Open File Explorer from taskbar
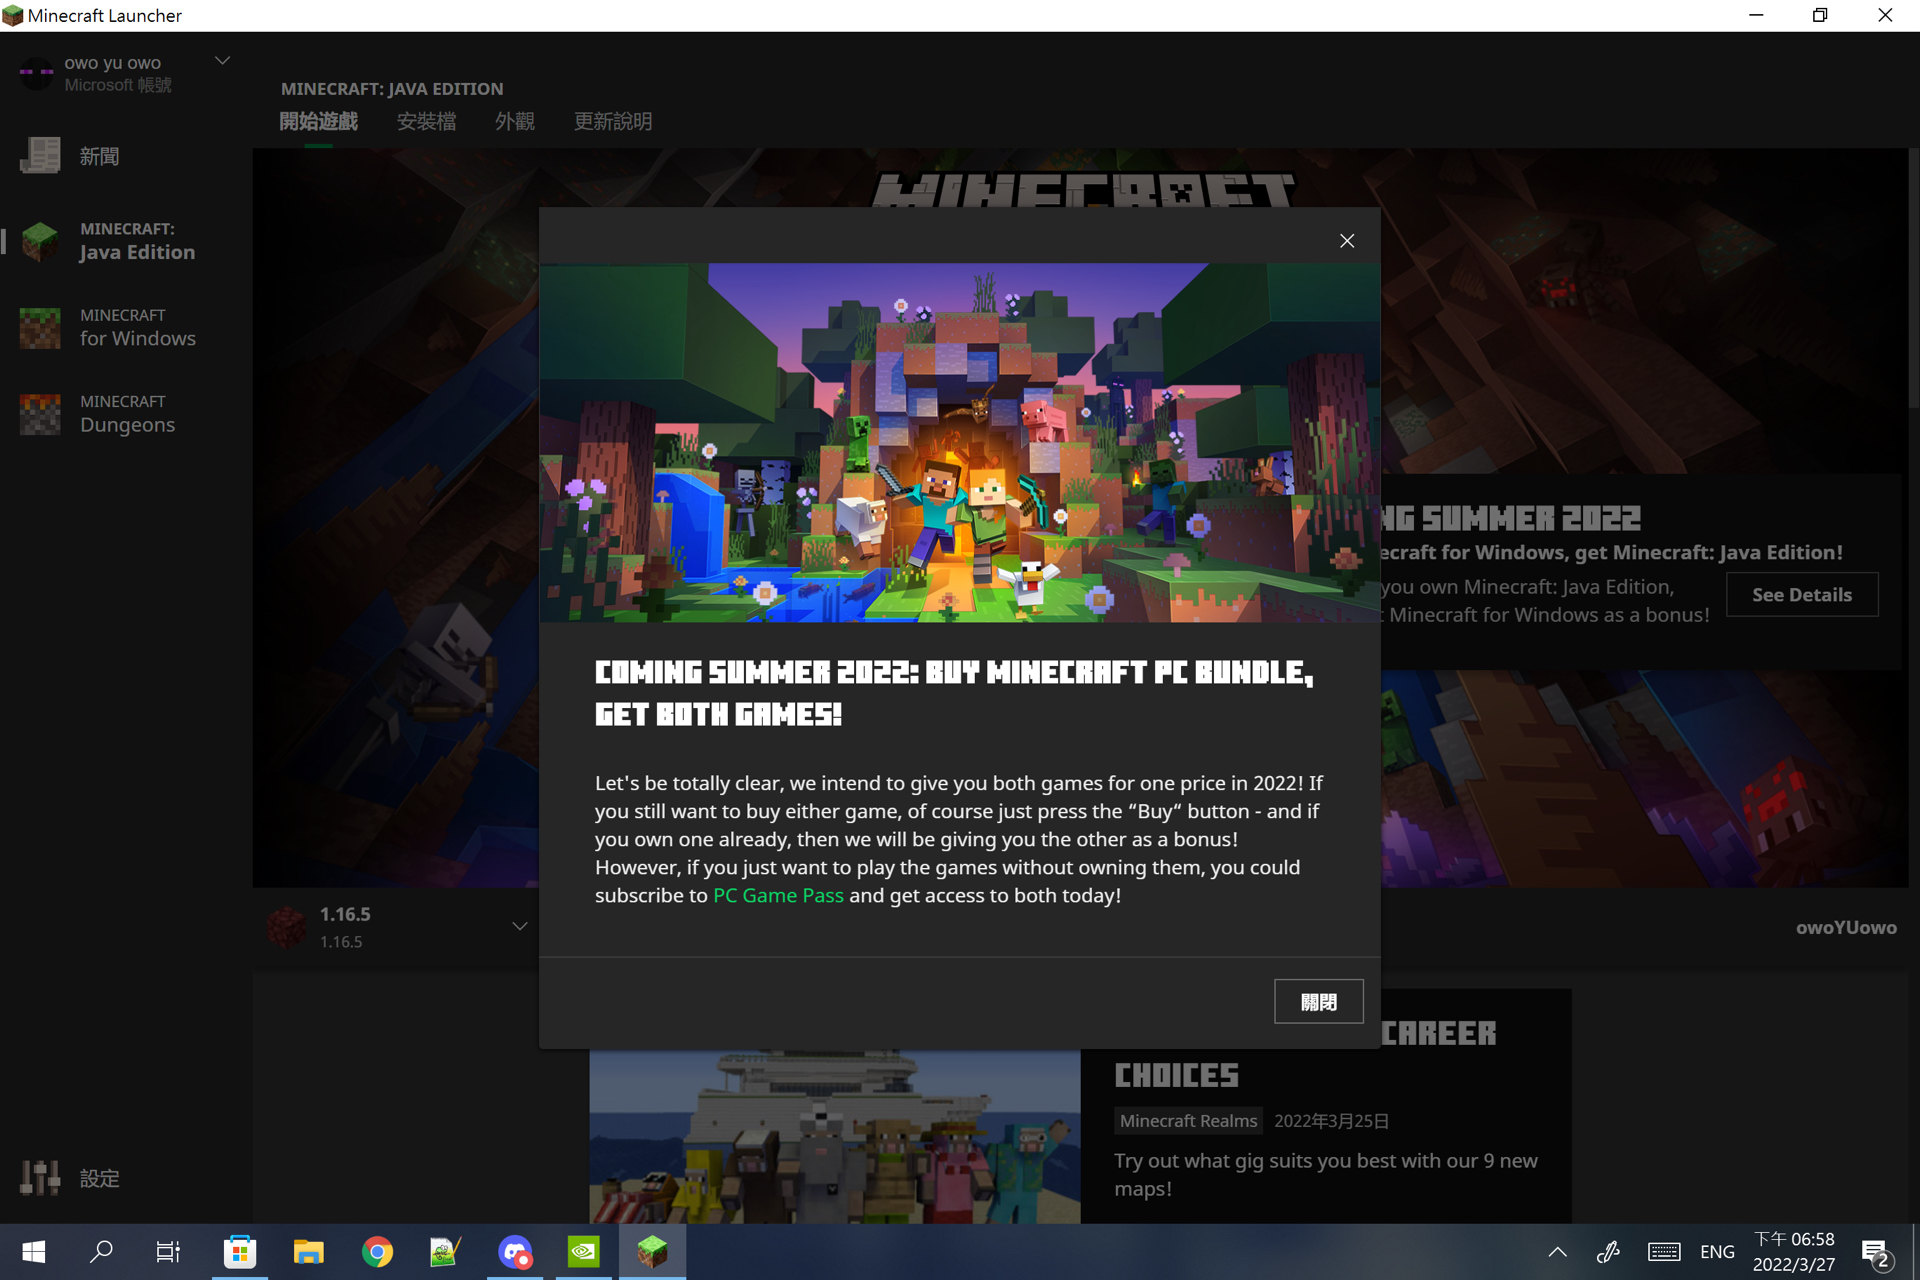The height and width of the screenshot is (1280, 1920). 308,1252
